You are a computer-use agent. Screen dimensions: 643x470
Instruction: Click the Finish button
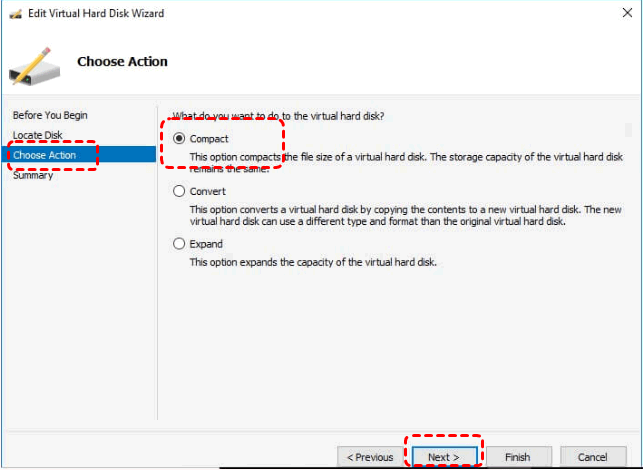tap(517, 457)
